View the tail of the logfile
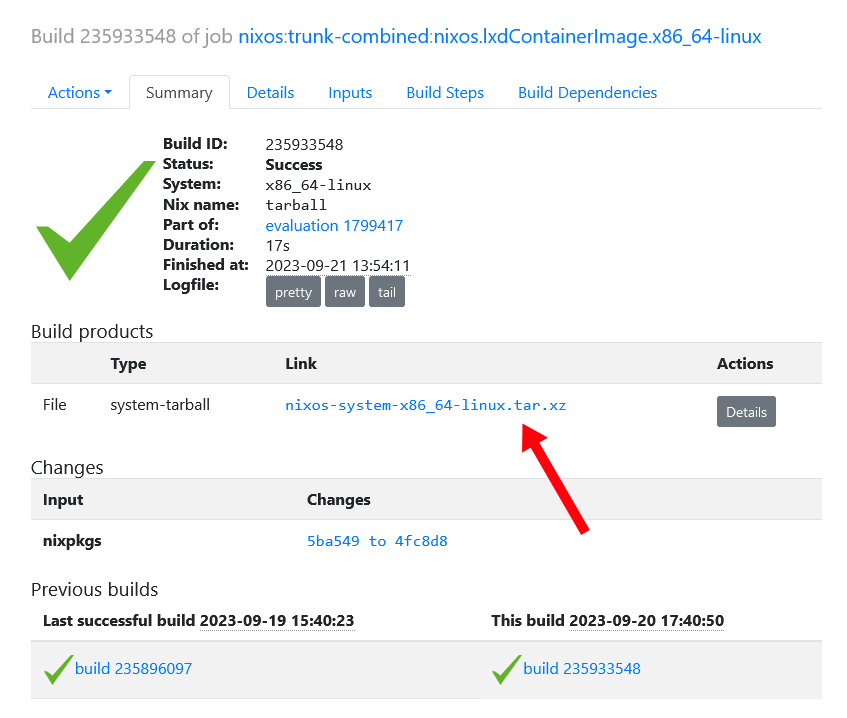847x718 pixels. point(387,292)
